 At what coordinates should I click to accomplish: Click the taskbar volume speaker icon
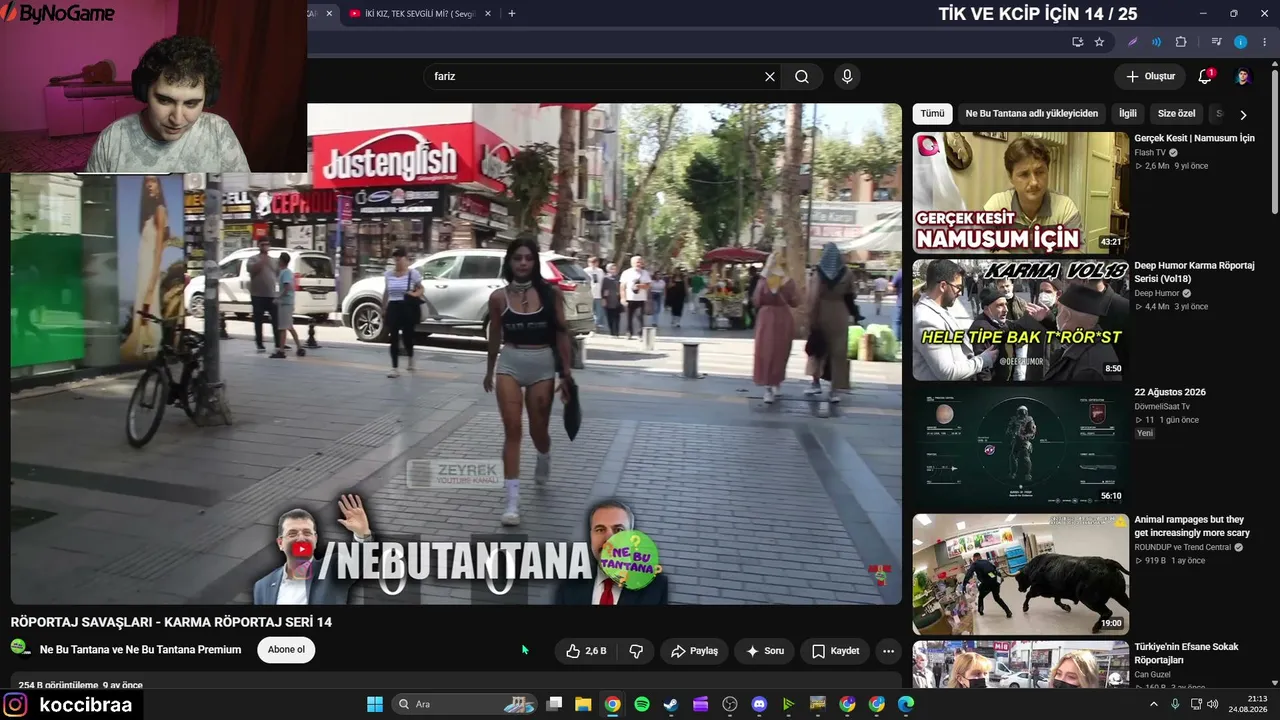[1213, 704]
